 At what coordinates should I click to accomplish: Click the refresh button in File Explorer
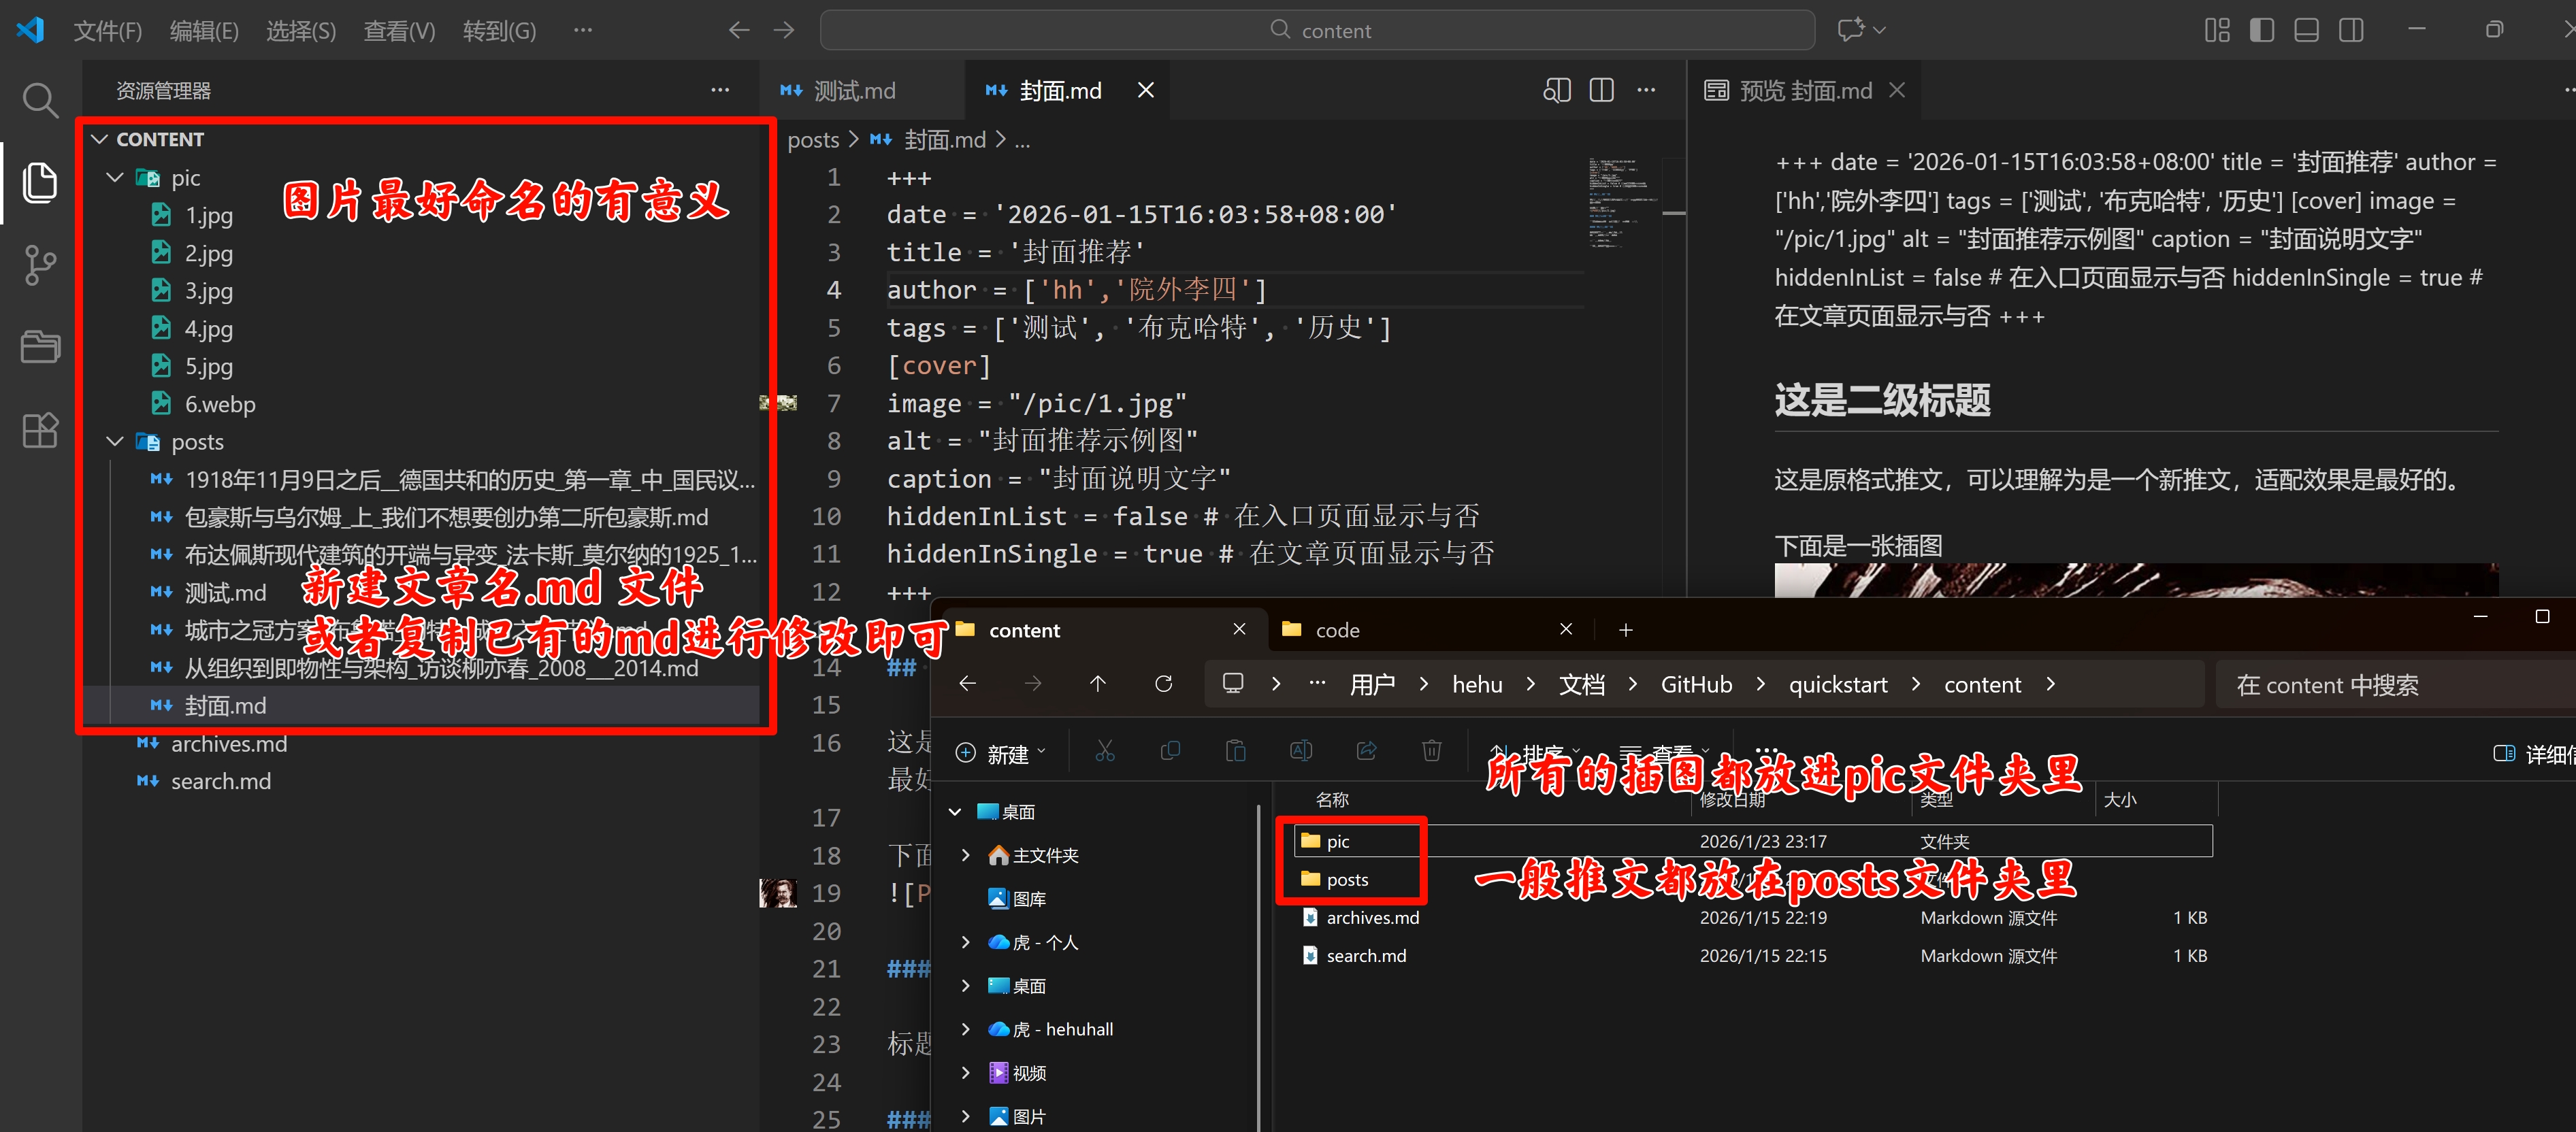click(x=1164, y=683)
